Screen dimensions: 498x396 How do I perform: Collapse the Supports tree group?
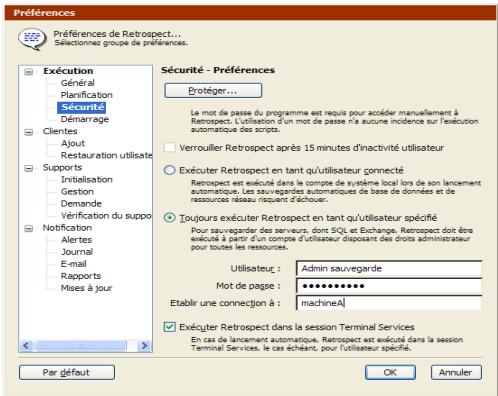point(29,168)
